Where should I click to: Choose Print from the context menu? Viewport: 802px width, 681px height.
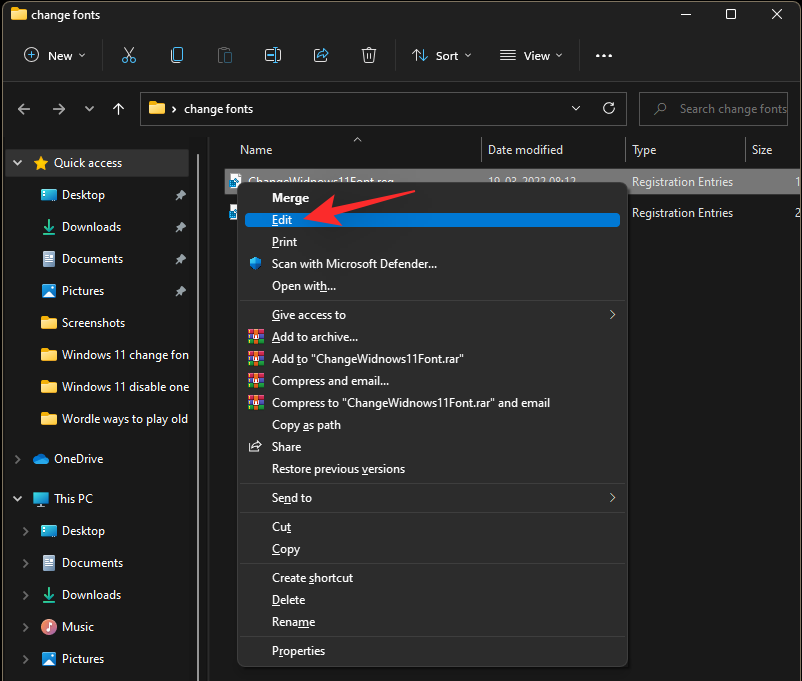click(432, 242)
